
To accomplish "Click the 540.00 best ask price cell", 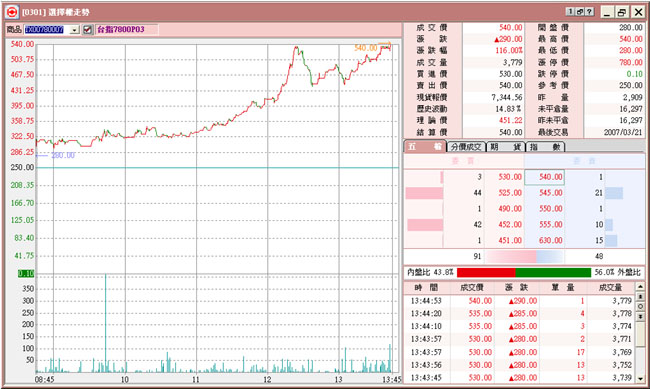I will point(544,177).
